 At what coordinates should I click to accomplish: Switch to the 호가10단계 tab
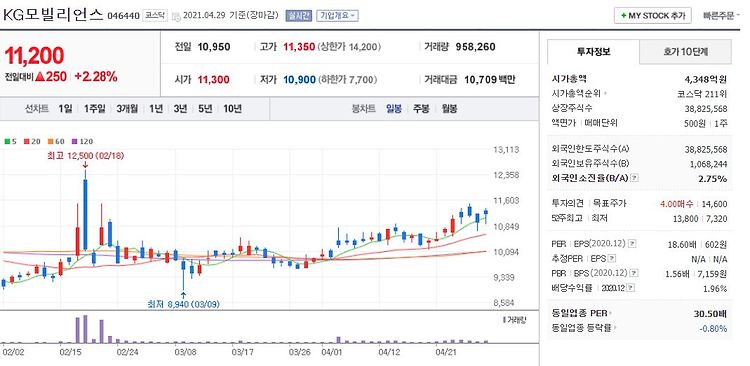click(x=685, y=52)
